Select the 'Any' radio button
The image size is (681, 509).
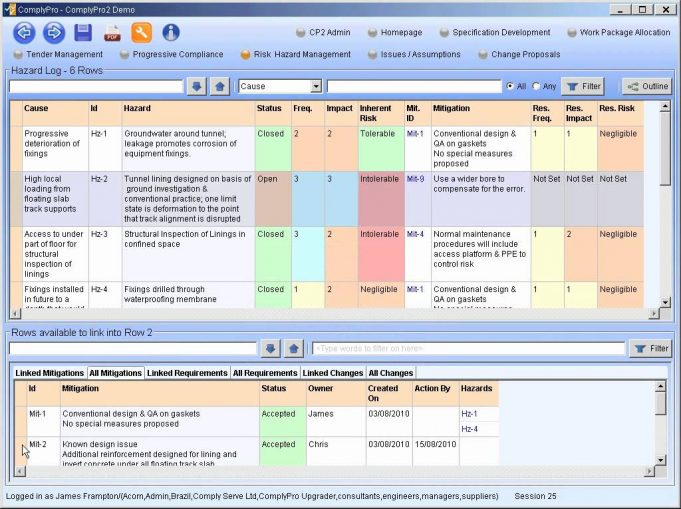(537, 87)
